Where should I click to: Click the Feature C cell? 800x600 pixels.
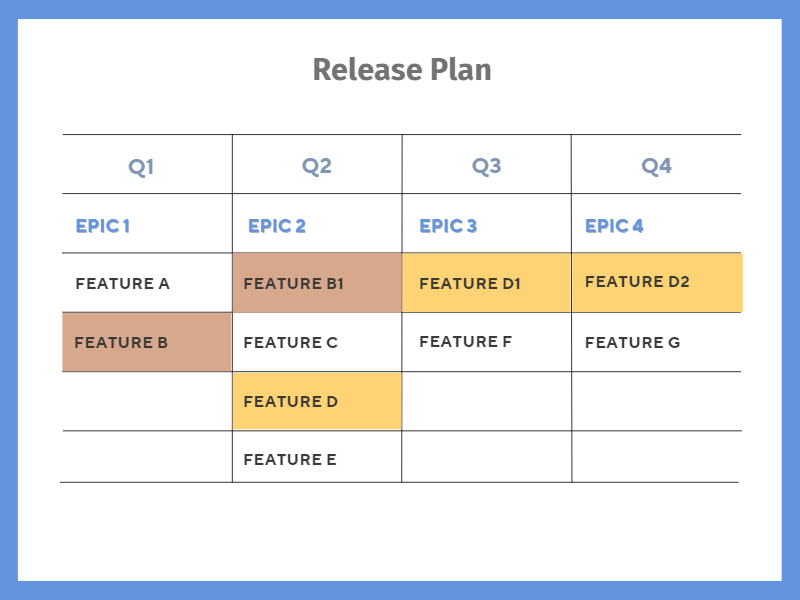coord(291,342)
